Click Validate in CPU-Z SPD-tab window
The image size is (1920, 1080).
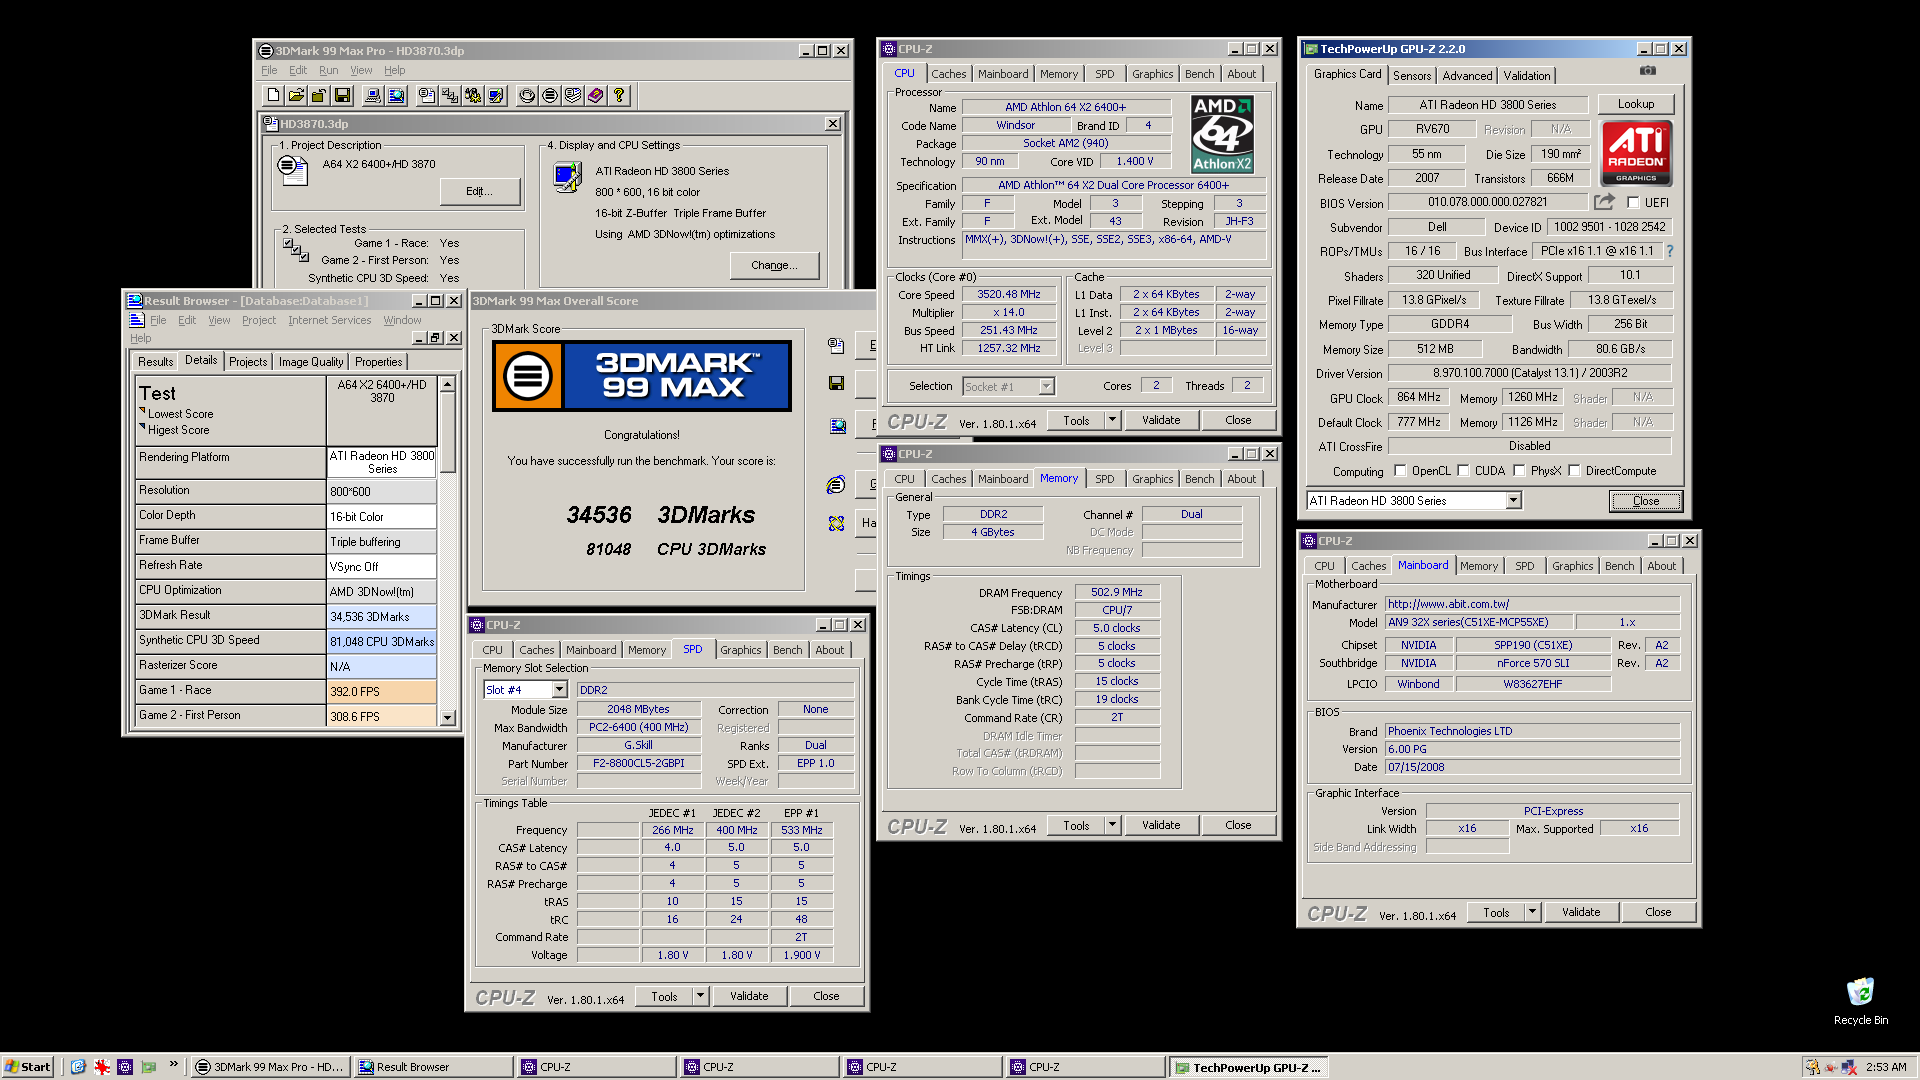point(749,996)
